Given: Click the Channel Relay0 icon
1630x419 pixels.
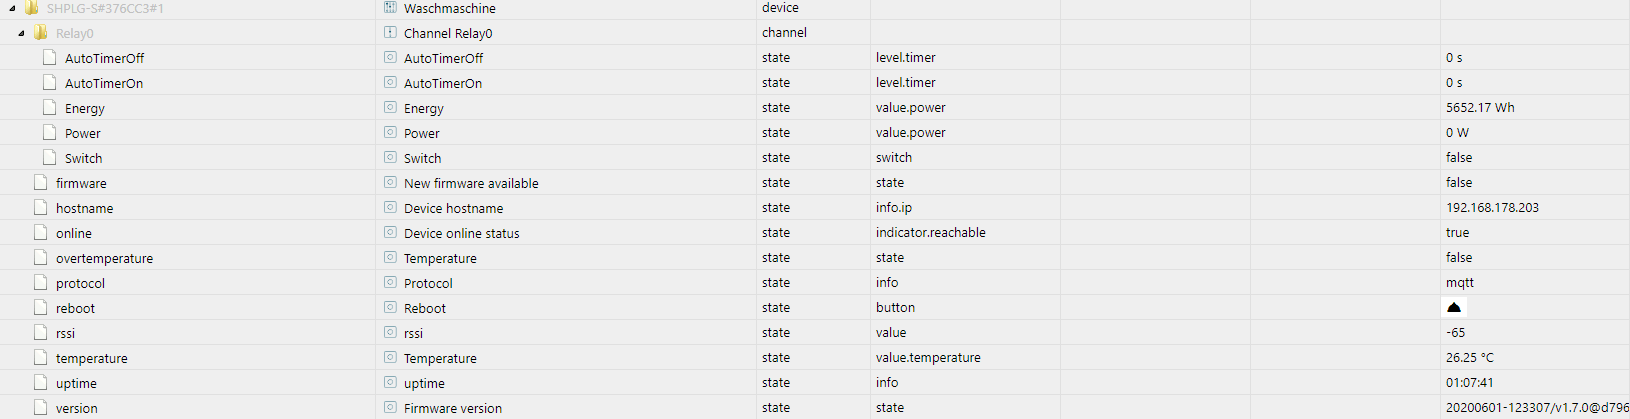Looking at the screenshot, I should pos(391,32).
